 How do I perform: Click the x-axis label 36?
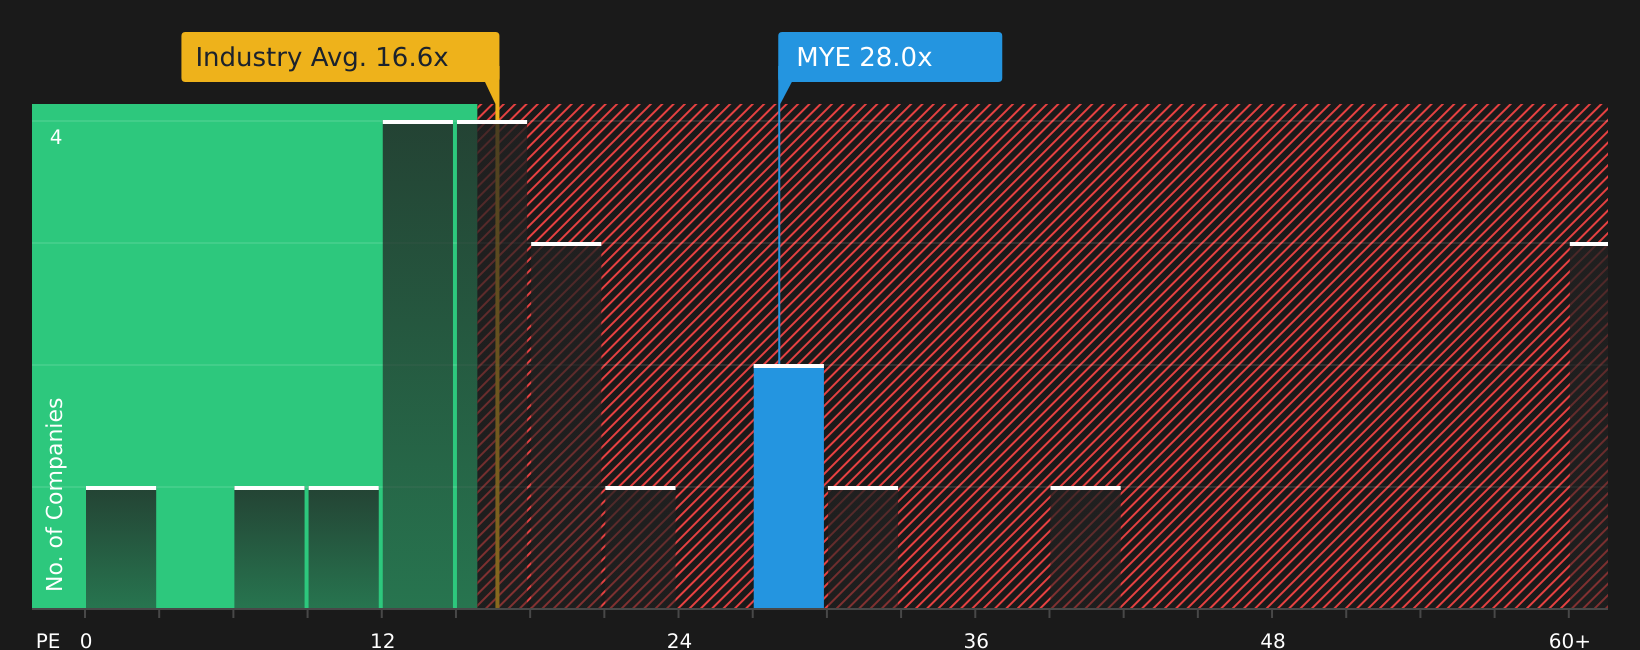976,640
